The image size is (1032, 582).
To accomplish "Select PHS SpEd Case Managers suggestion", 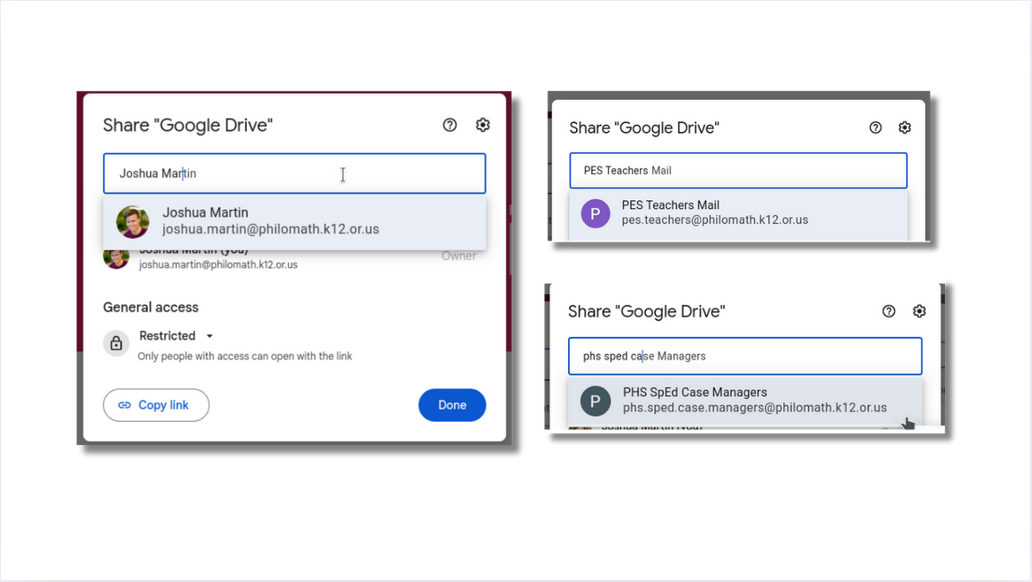I will tap(745, 400).
